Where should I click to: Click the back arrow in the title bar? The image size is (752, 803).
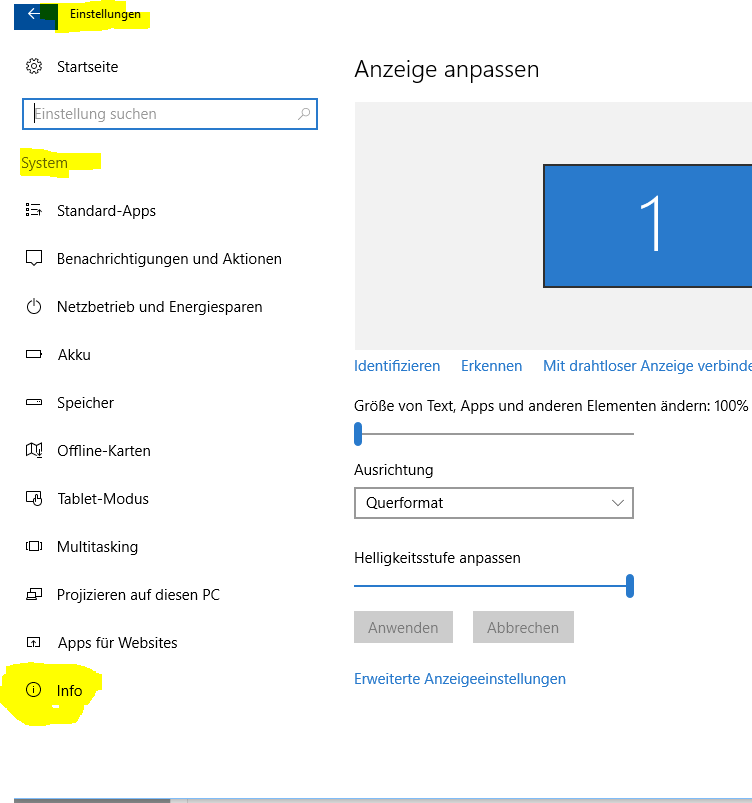[x=34, y=14]
